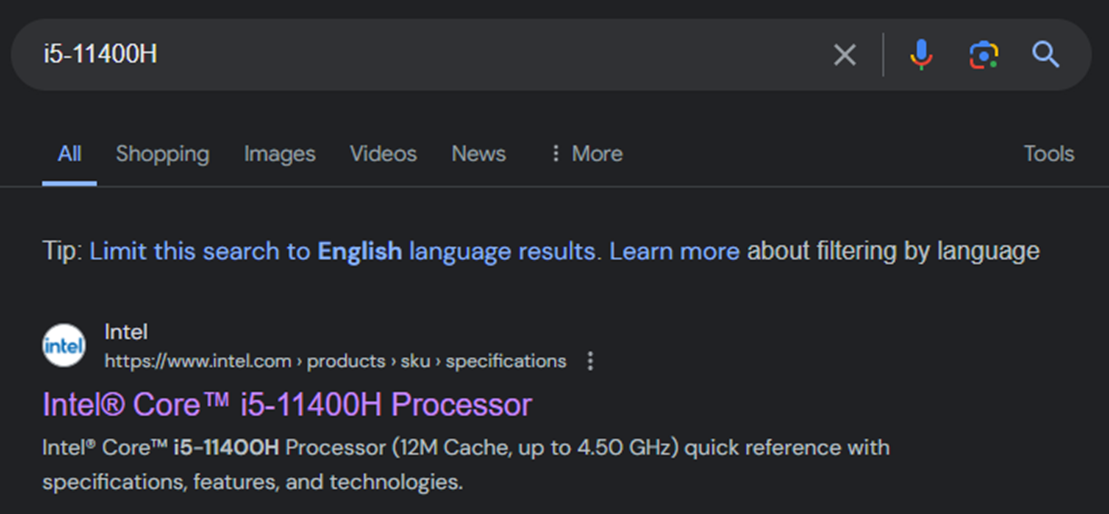Switch to the Images tab
Viewport: 1109px width, 514px height.
coord(279,154)
